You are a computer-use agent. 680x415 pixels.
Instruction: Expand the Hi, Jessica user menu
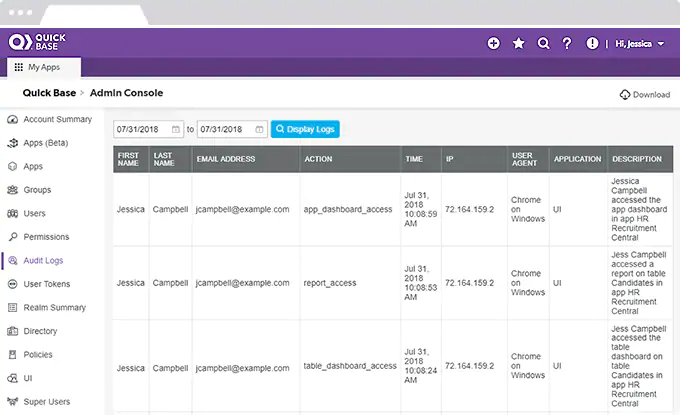(x=640, y=44)
